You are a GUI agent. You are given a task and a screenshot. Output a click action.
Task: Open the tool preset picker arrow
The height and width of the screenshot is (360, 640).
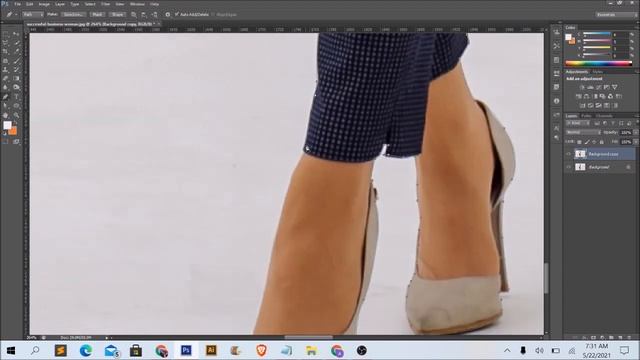pos(16,15)
